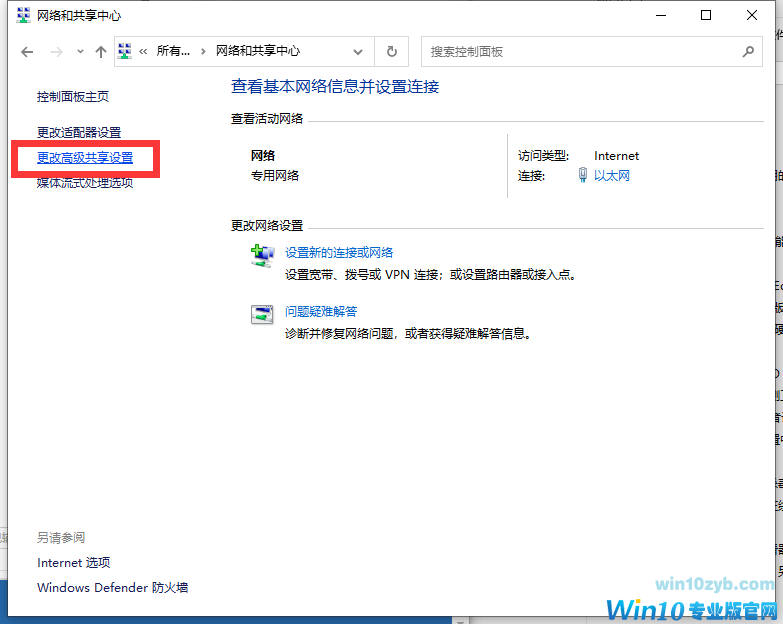Open 控制面板主页 link

73,97
